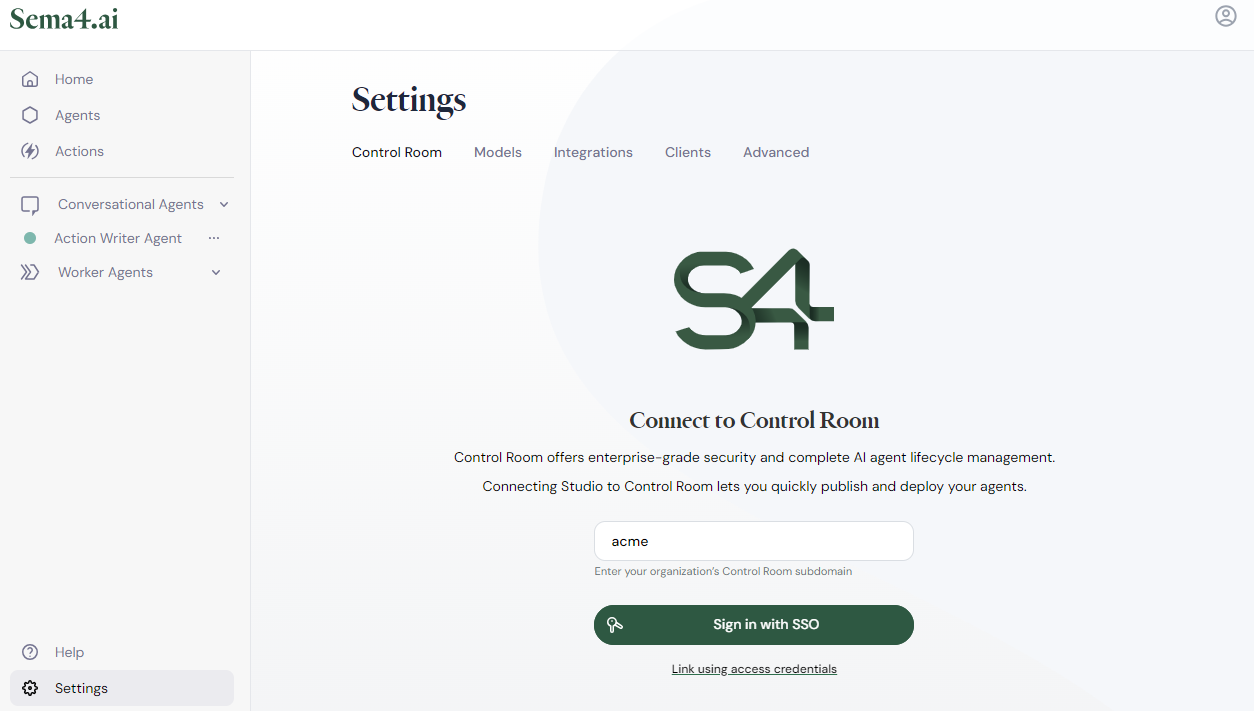Image resolution: width=1254 pixels, height=711 pixels.
Task: Open the Integrations tab
Action: [x=593, y=152]
